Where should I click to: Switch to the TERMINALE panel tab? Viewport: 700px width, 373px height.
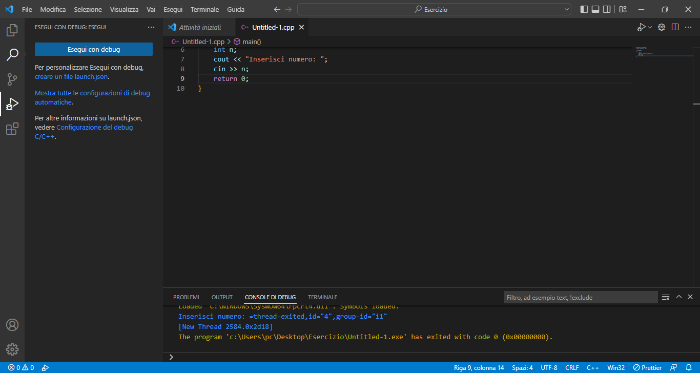click(322, 297)
